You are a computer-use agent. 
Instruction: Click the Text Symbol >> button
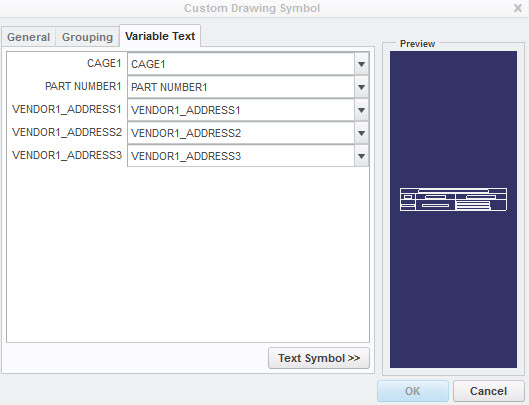pyautogui.click(x=319, y=358)
